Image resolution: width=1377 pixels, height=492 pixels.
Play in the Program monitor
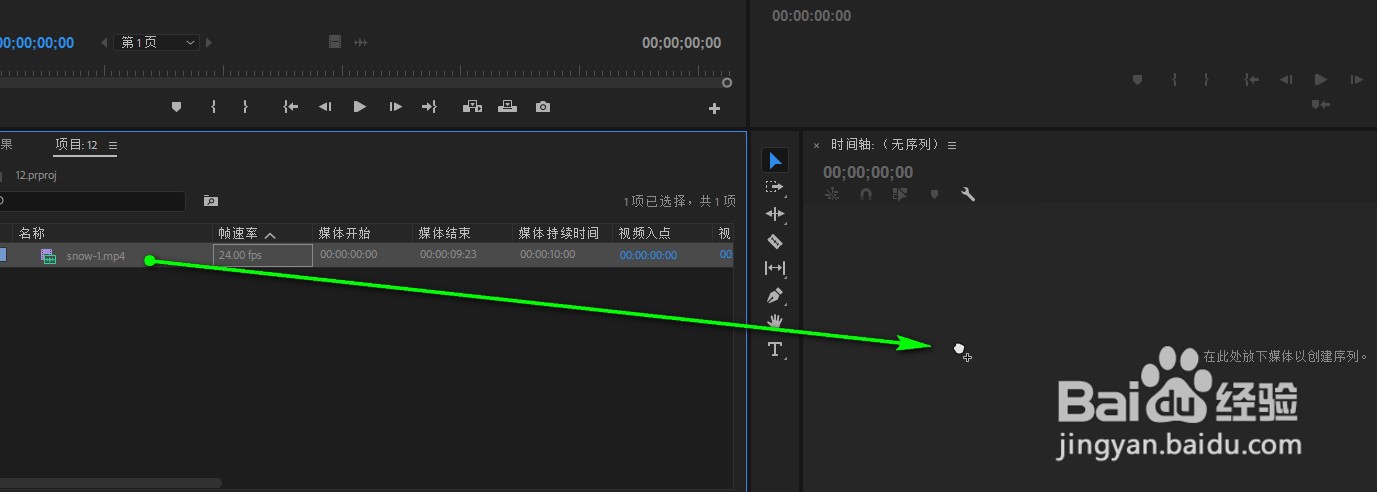[x=1321, y=79]
